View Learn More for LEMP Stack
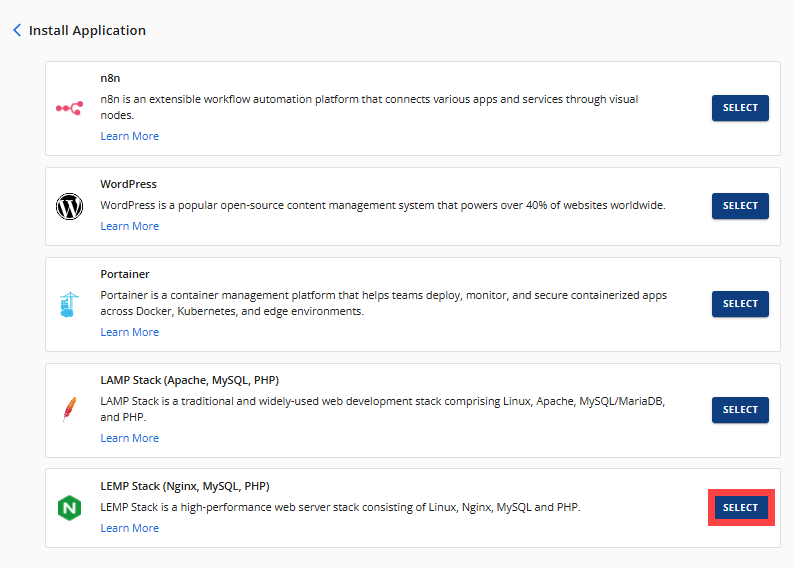This screenshot has height=568, width=794. pyautogui.click(x=129, y=528)
